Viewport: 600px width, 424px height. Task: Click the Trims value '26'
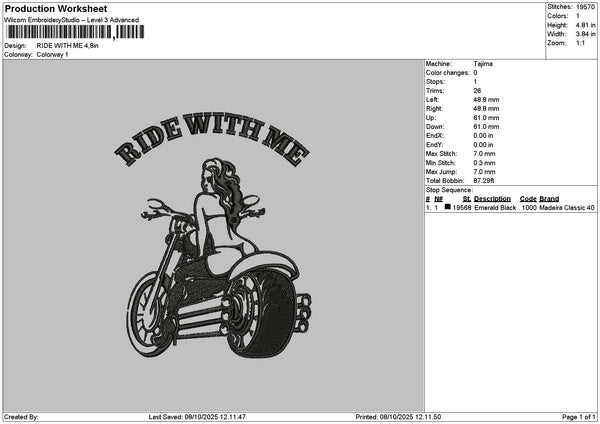[477, 91]
